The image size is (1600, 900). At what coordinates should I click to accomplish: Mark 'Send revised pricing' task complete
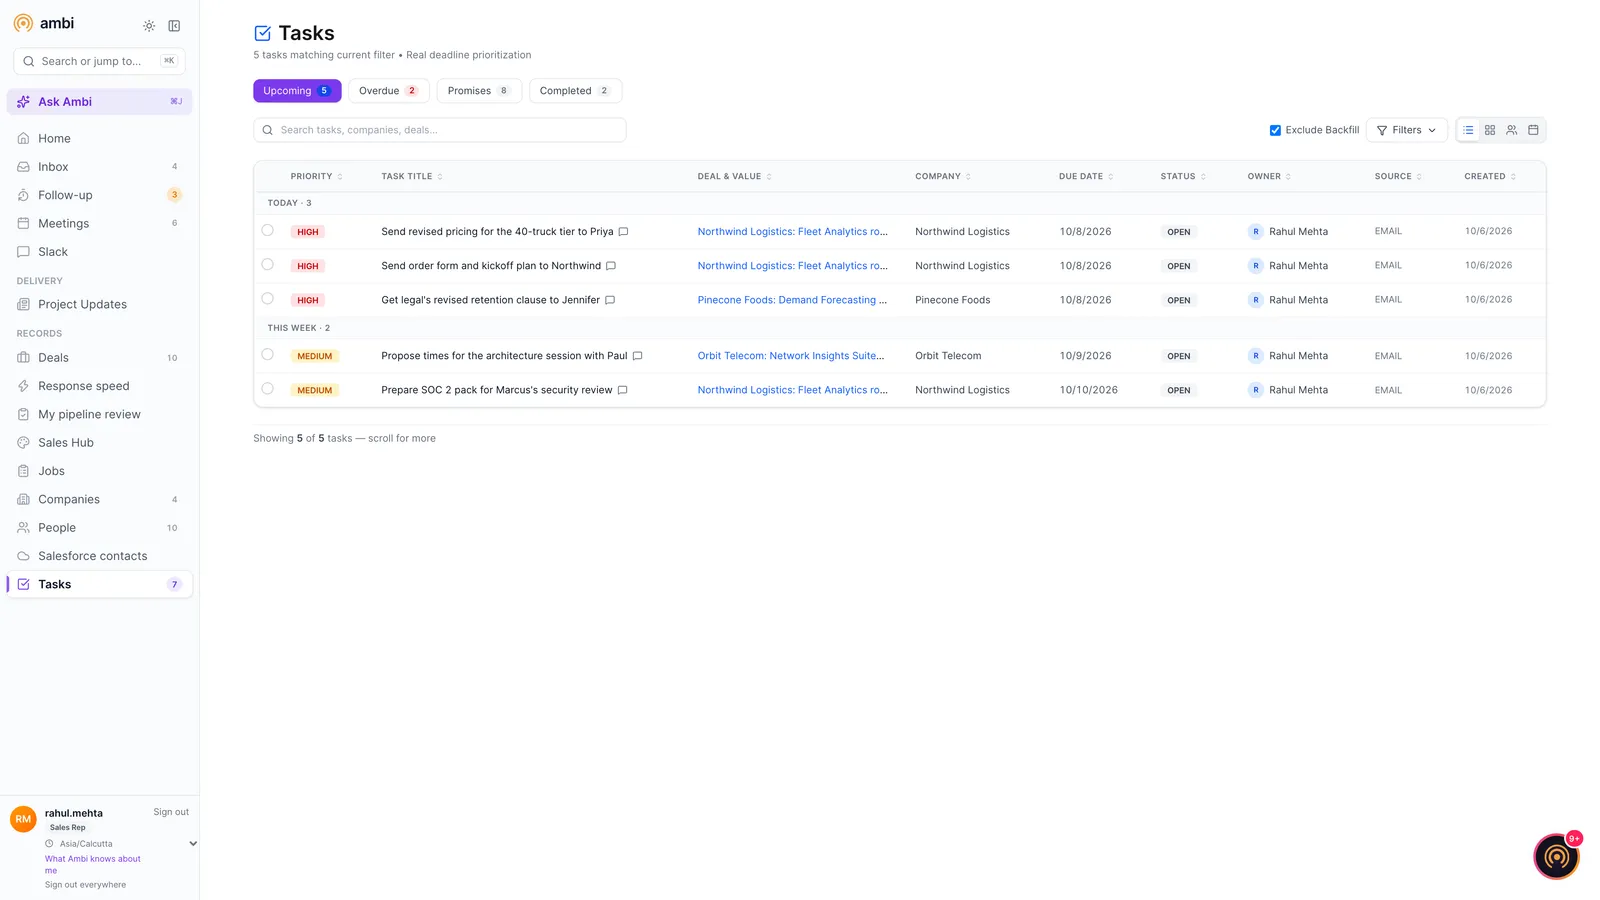coord(267,231)
